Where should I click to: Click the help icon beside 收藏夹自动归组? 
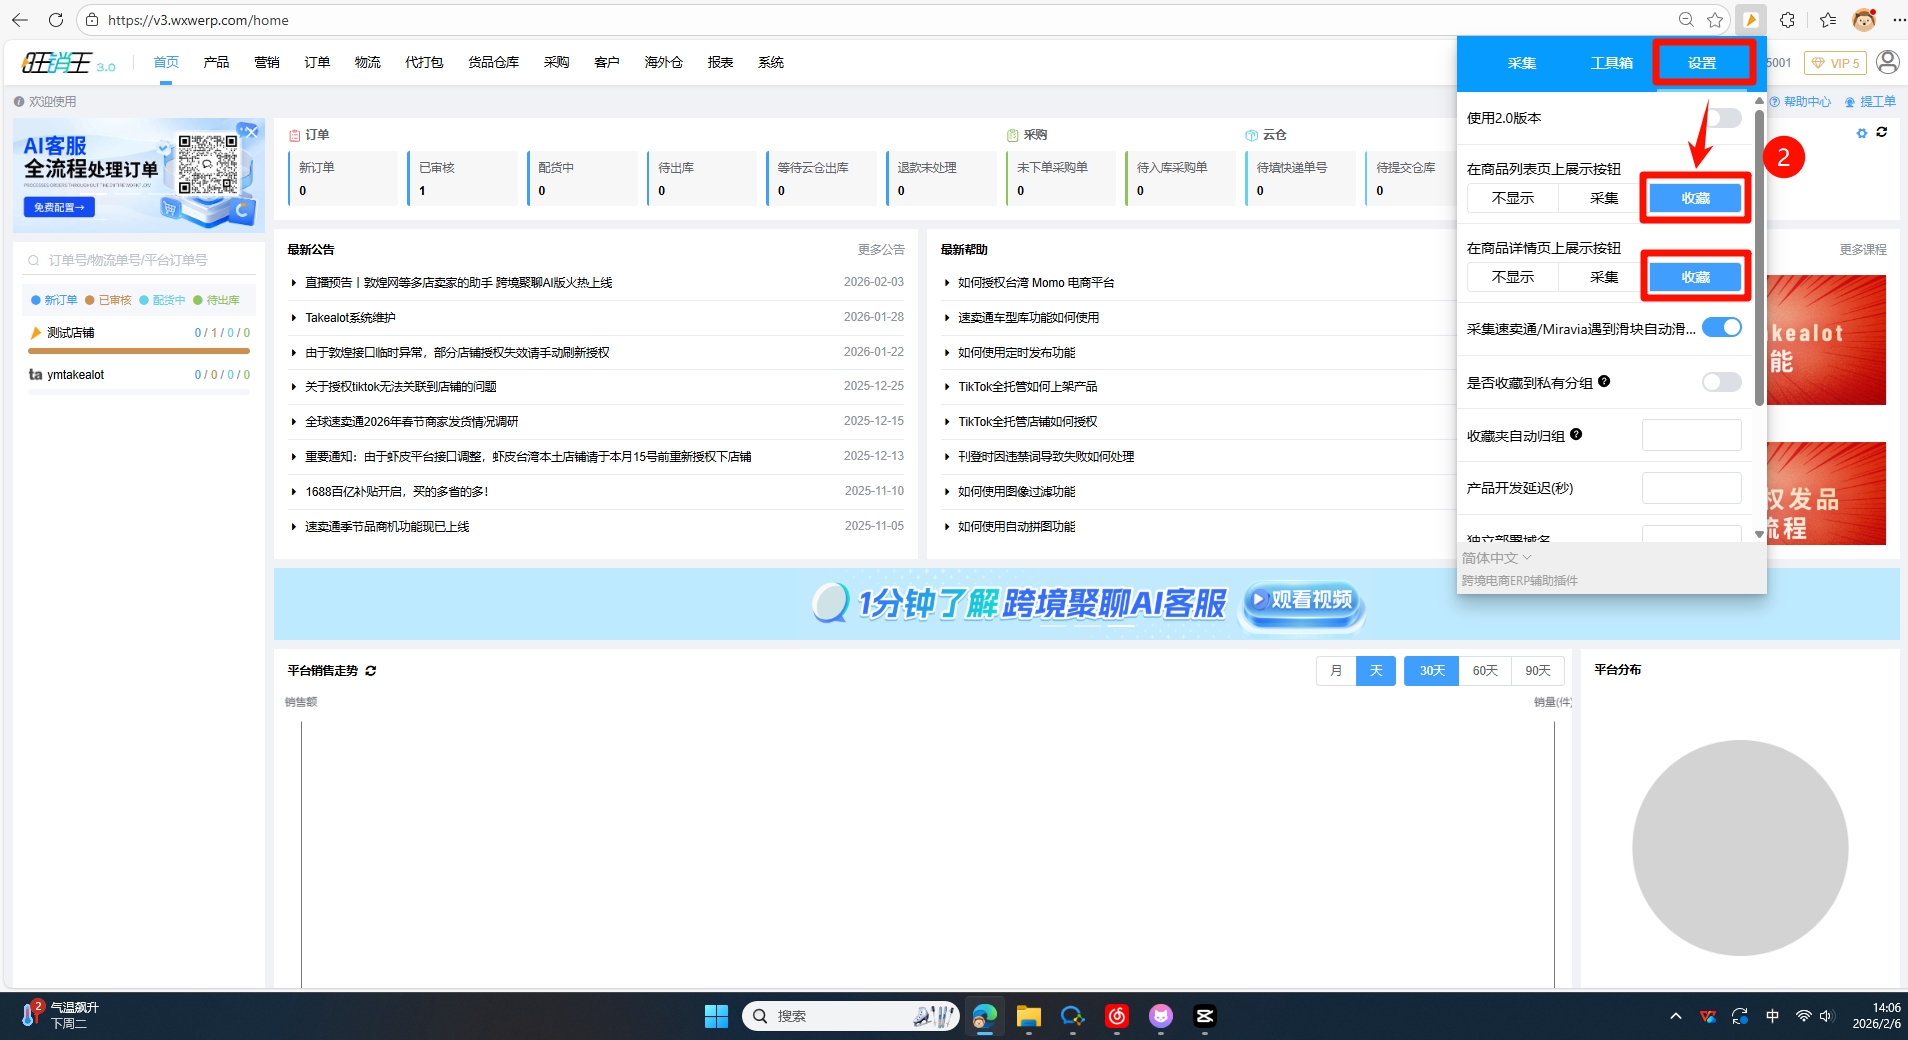tap(1576, 434)
